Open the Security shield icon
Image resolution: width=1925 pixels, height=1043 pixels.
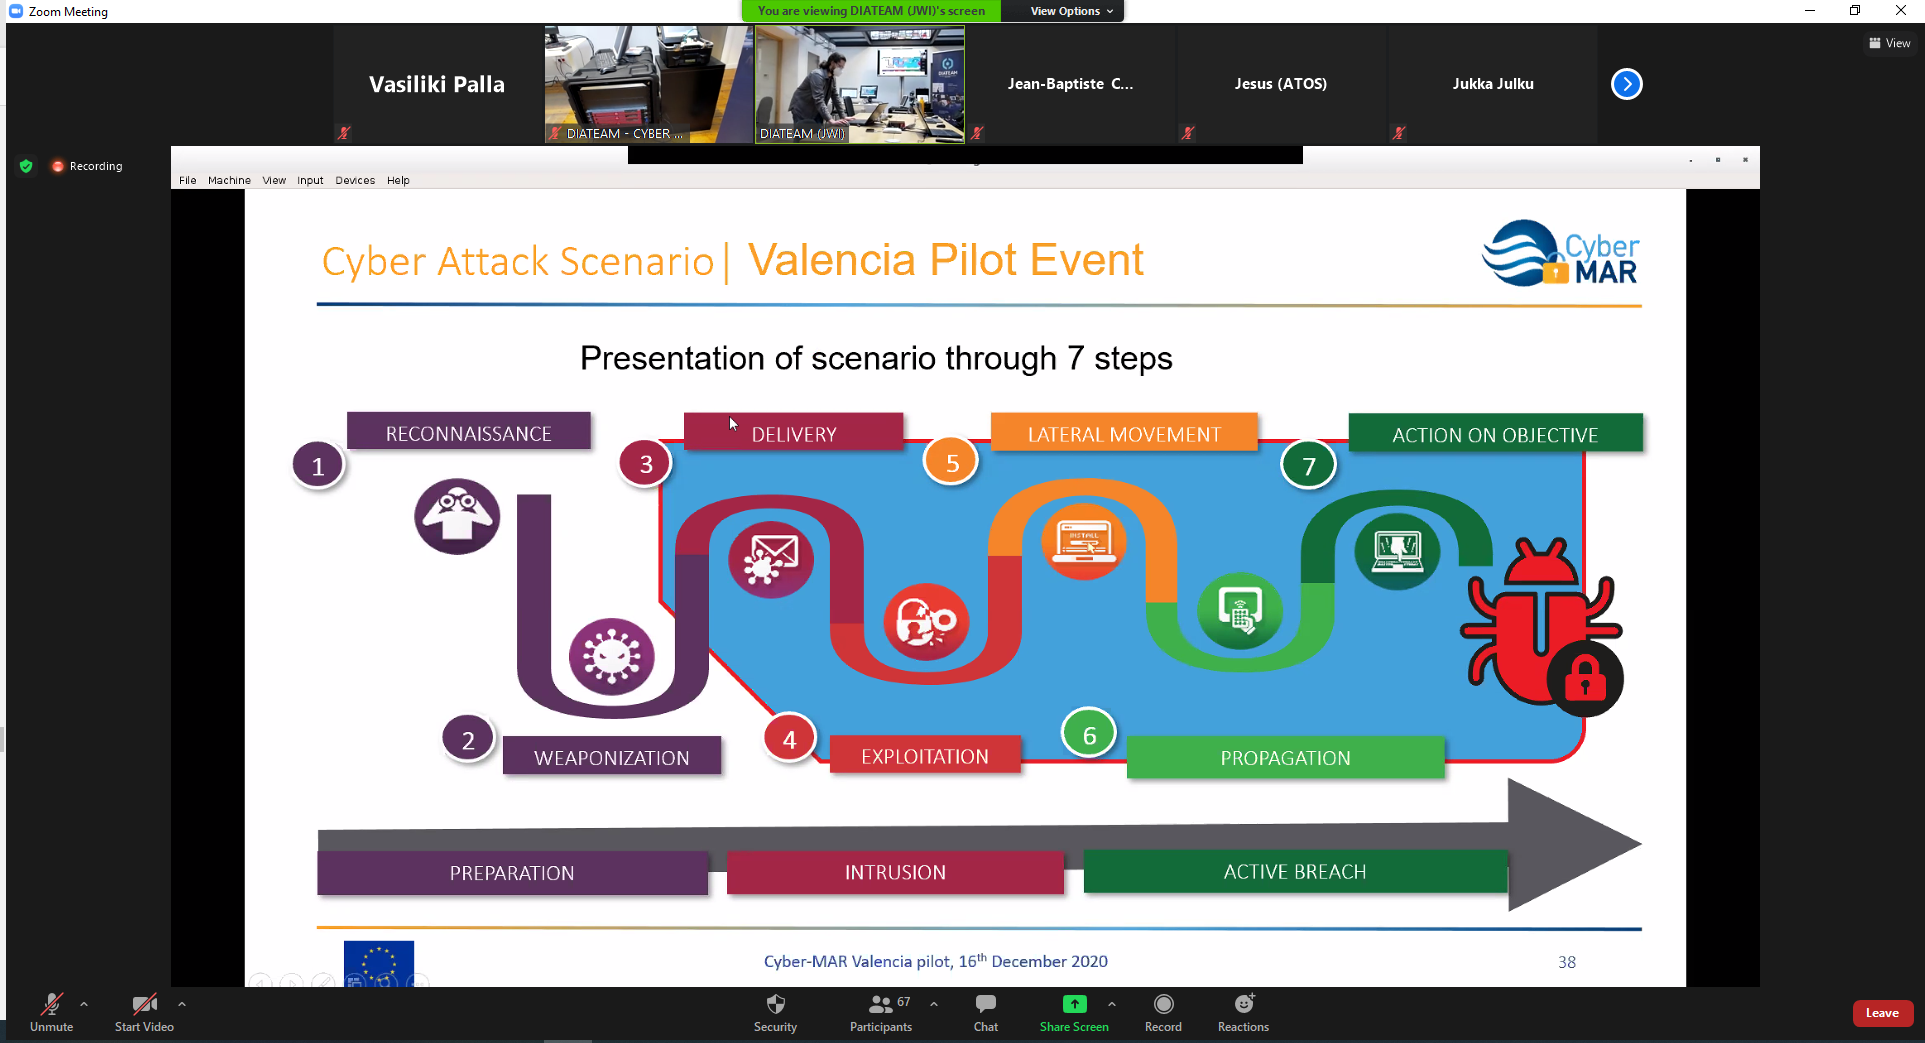click(x=775, y=1005)
